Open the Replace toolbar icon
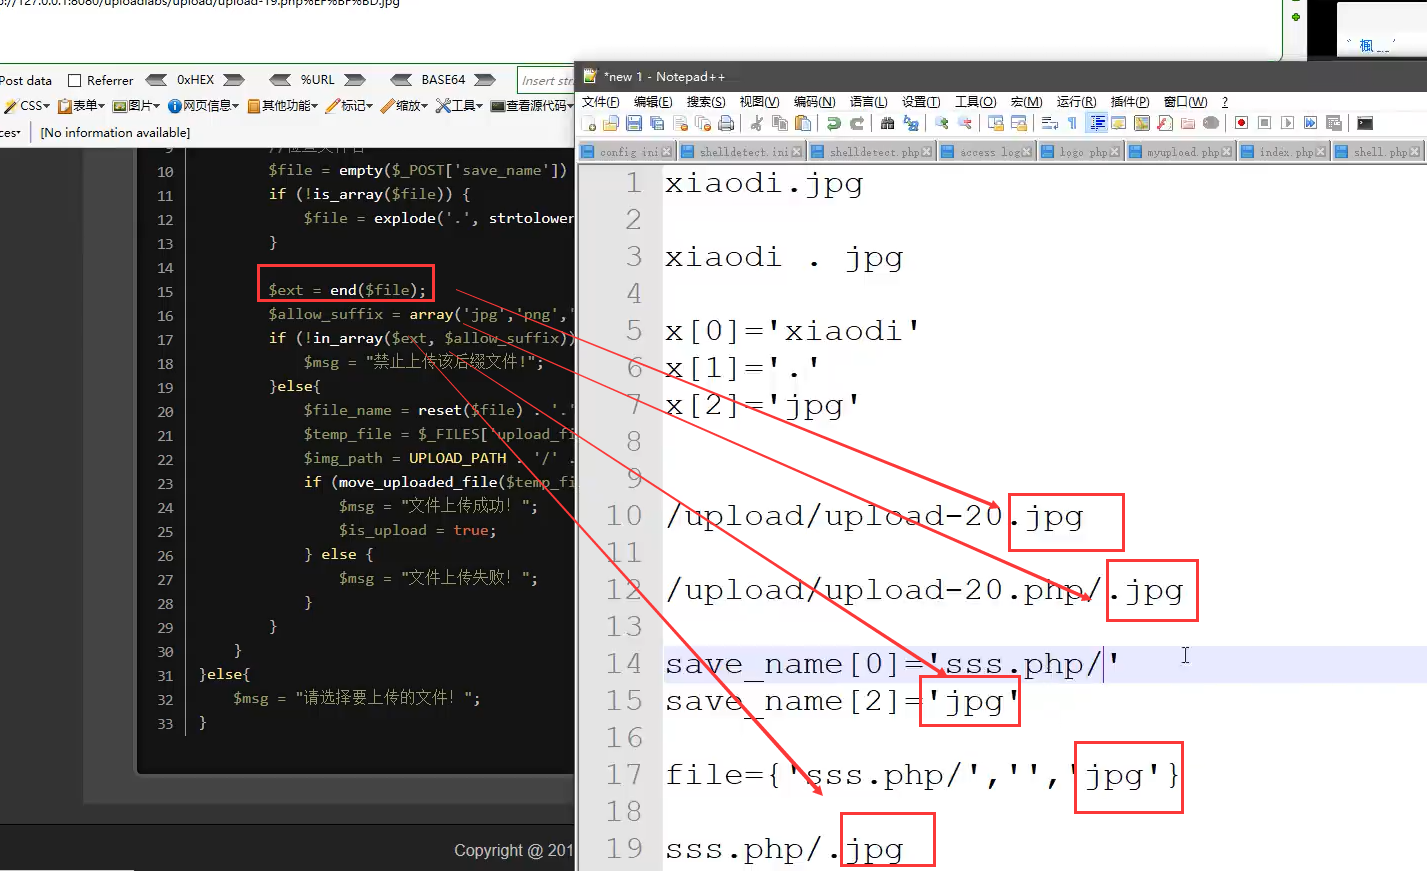Viewport: 1427px width, 871px height. [x=911, y=123]
